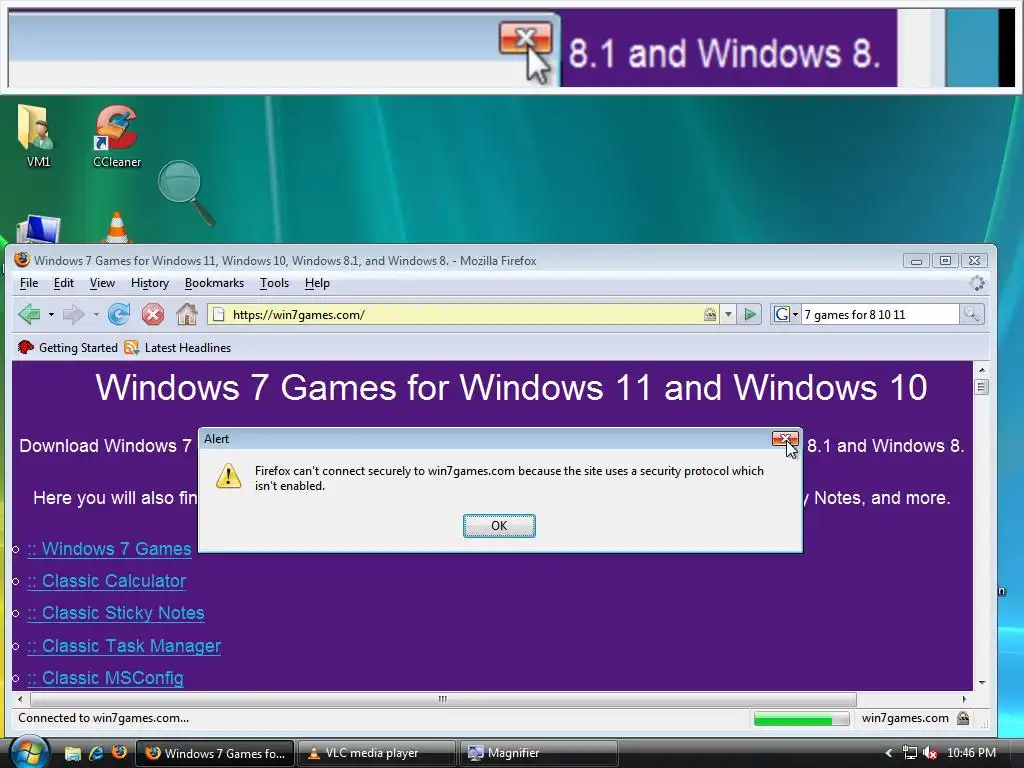Open the File menu
Screen dimensions: 1024x768
pos(29,283)
